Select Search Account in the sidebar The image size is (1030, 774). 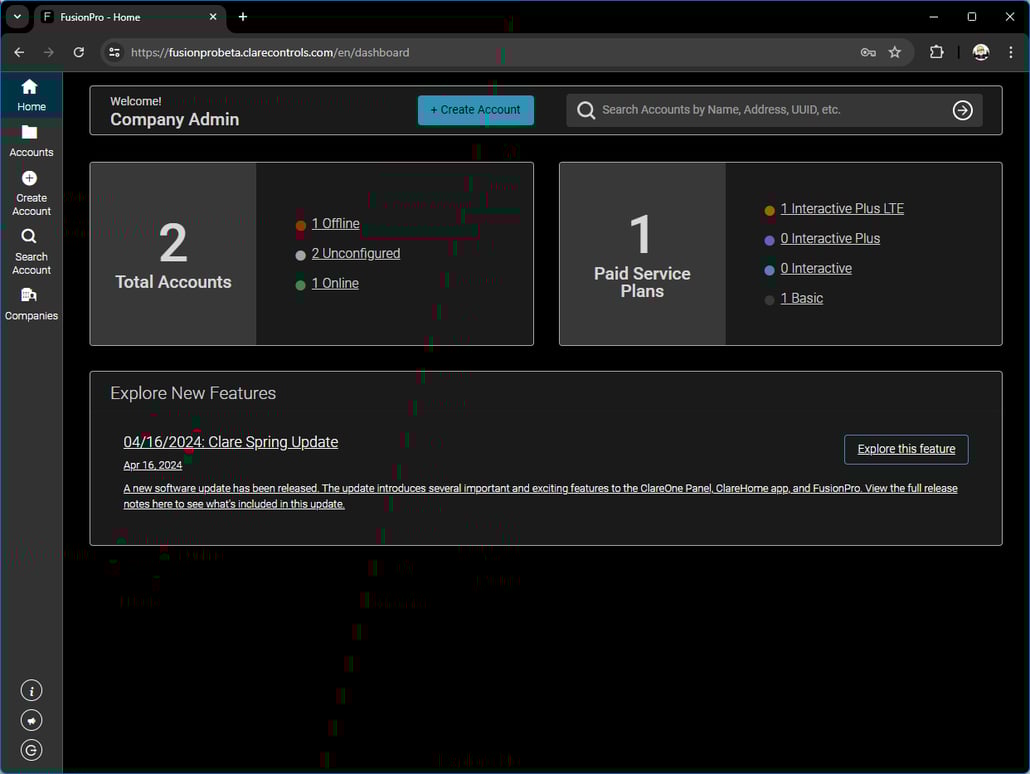[31, 248]
